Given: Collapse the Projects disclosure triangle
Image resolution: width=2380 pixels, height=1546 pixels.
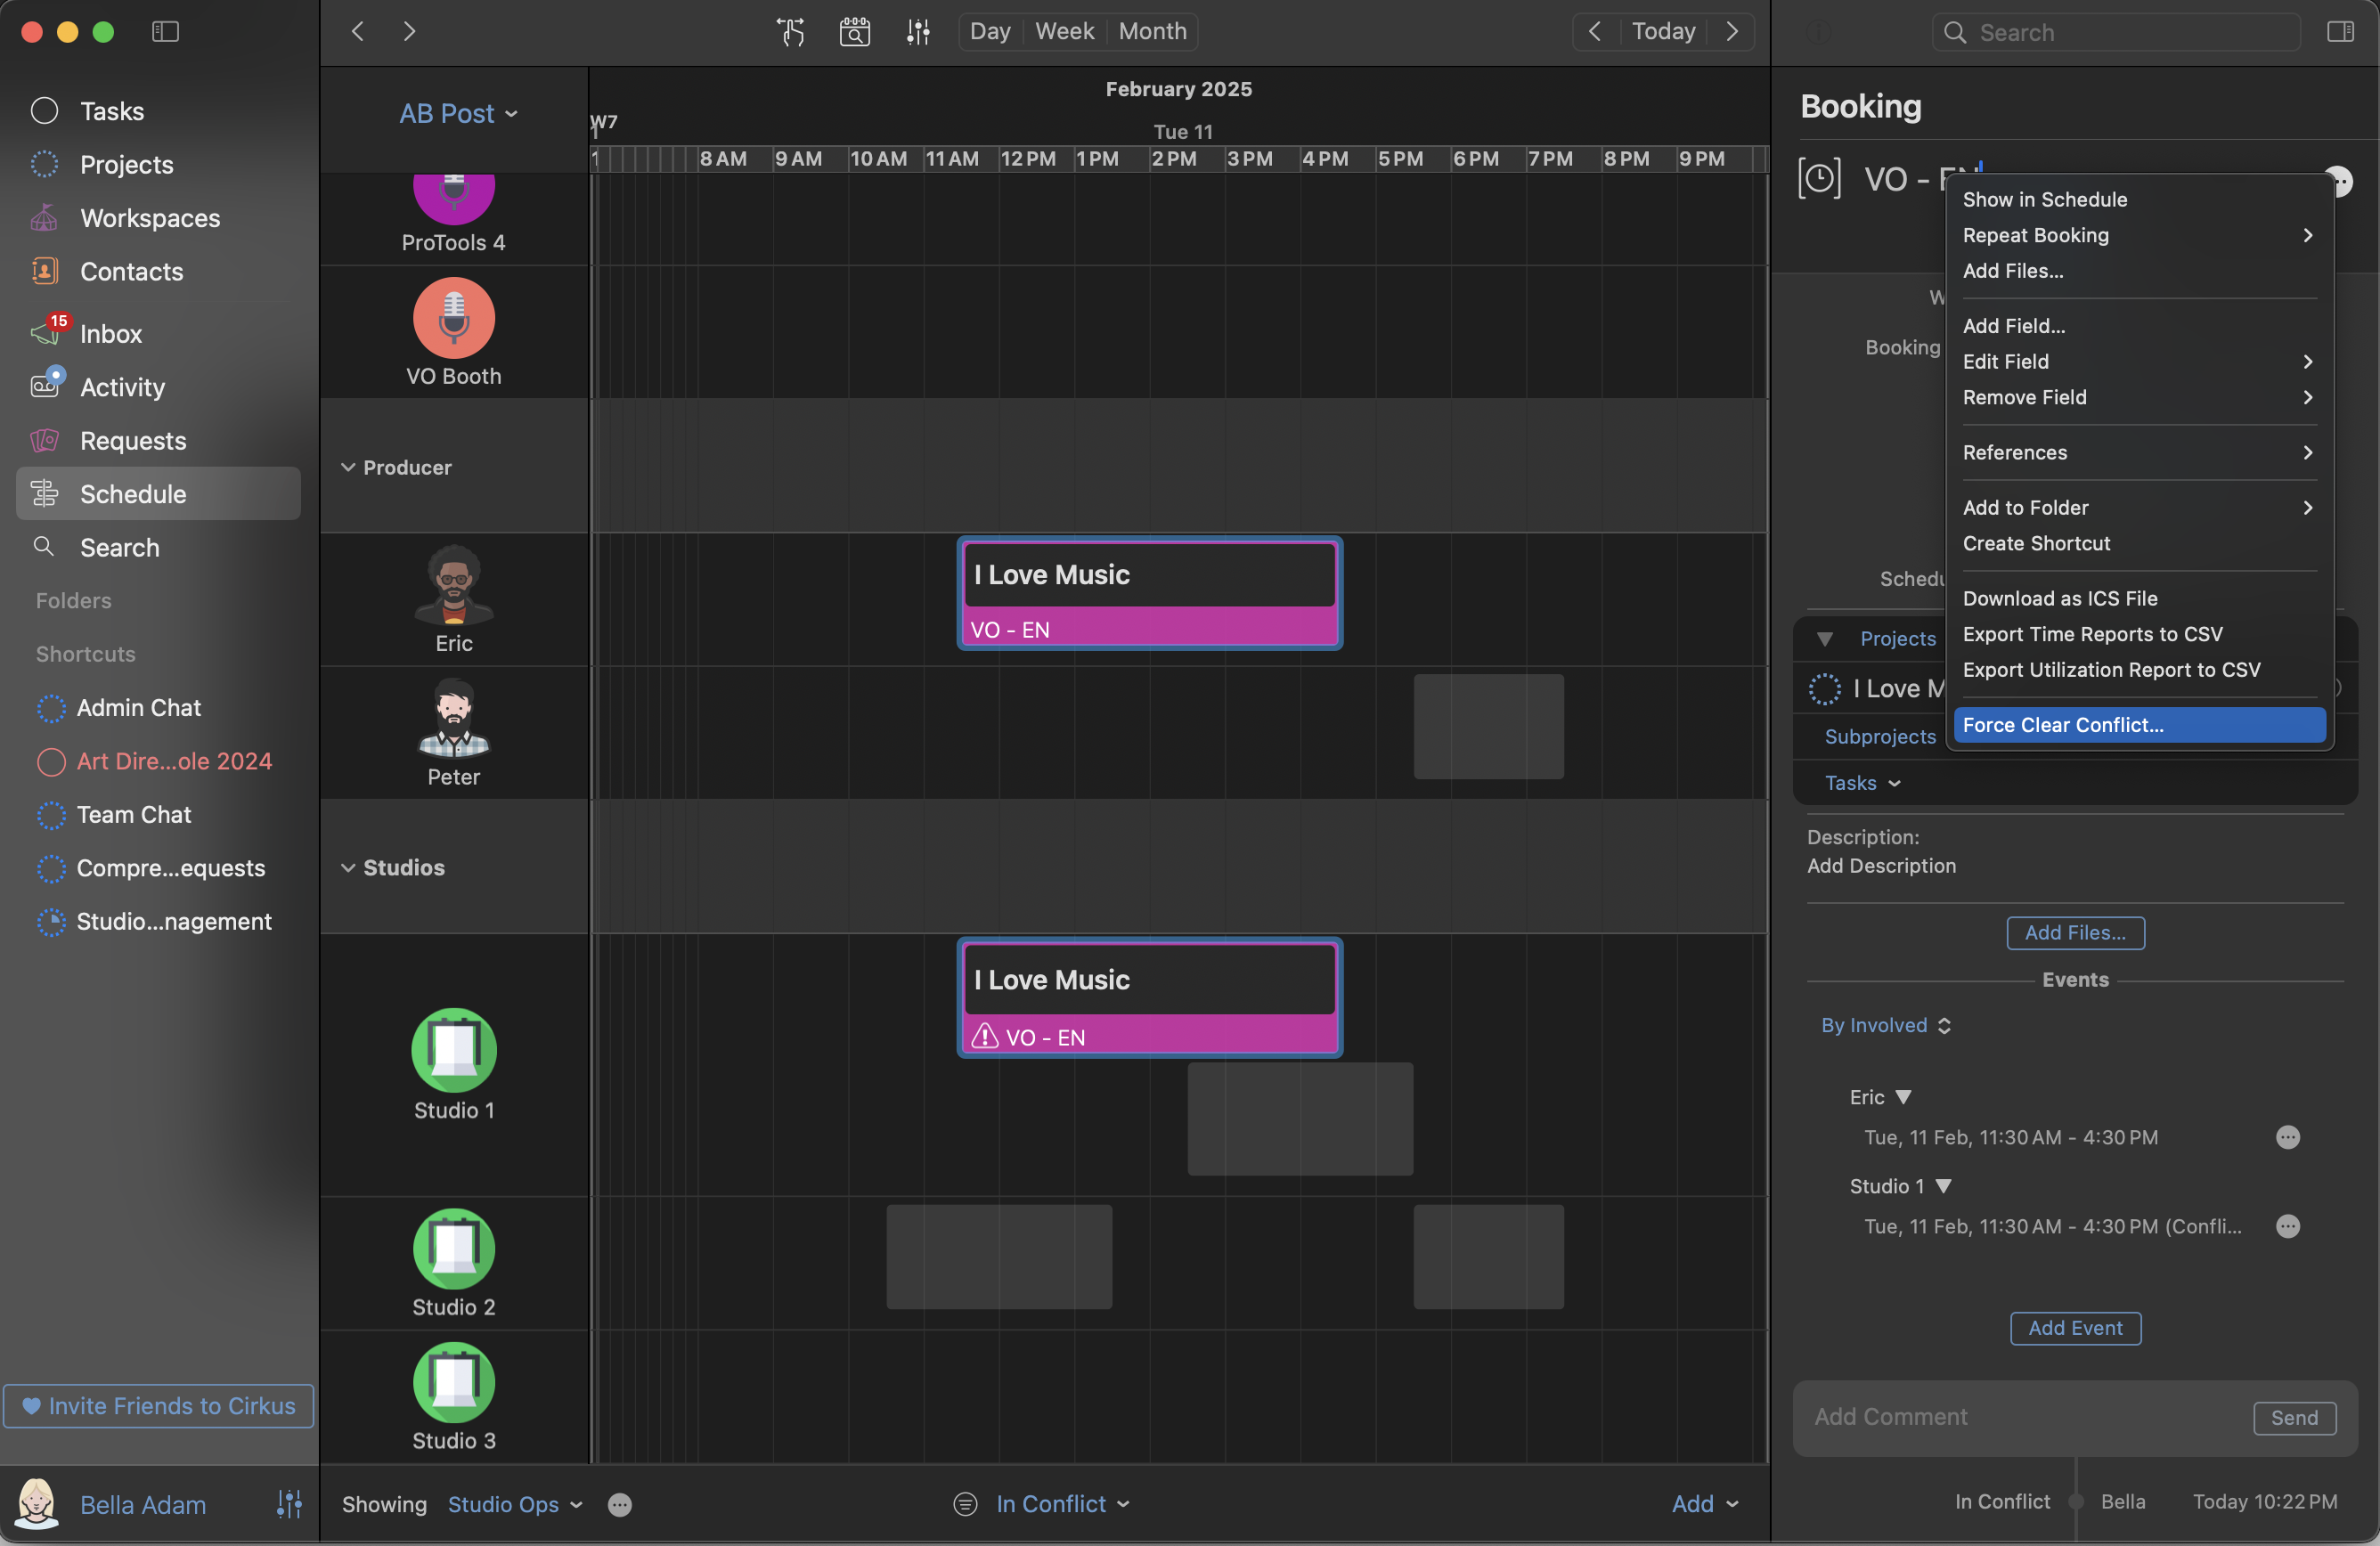Looking at the screenshot, I should [1824, 638].
